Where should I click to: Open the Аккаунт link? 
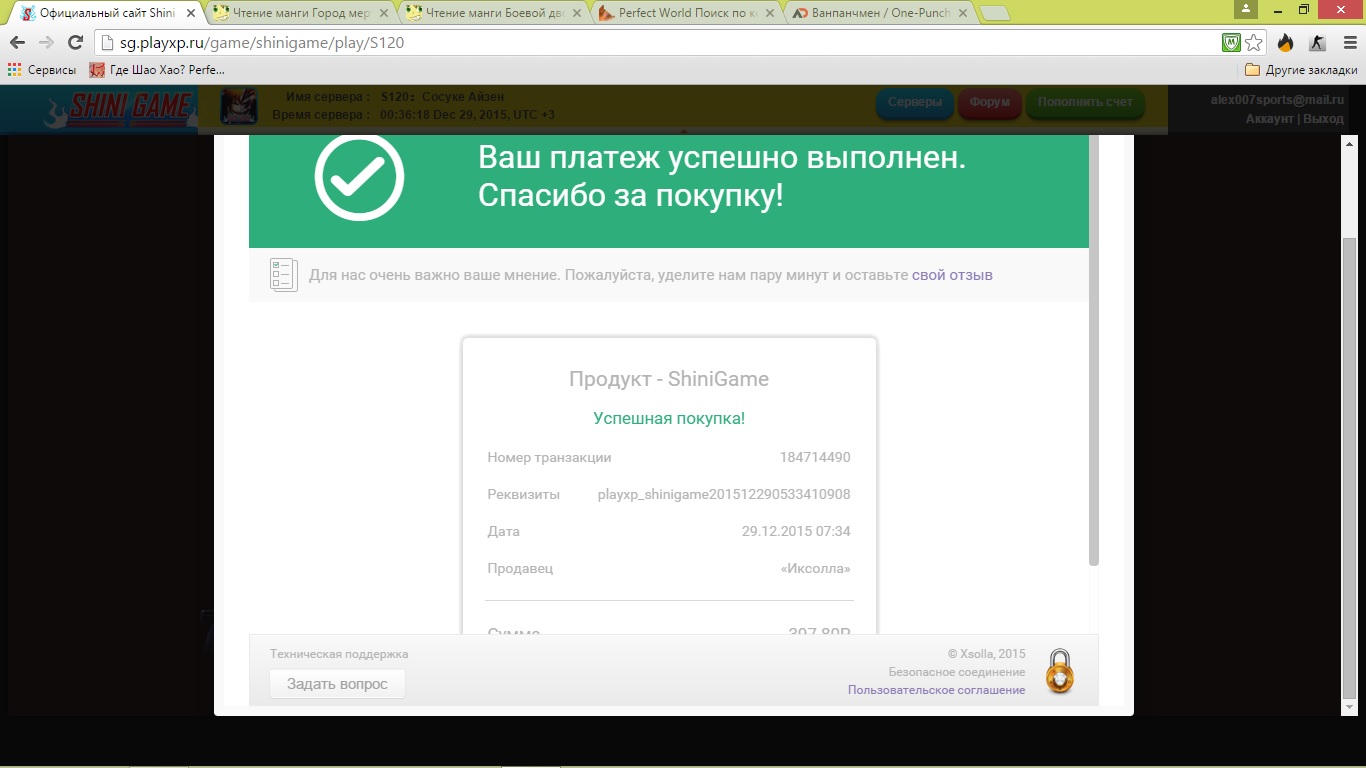(x=1270, y=119)
